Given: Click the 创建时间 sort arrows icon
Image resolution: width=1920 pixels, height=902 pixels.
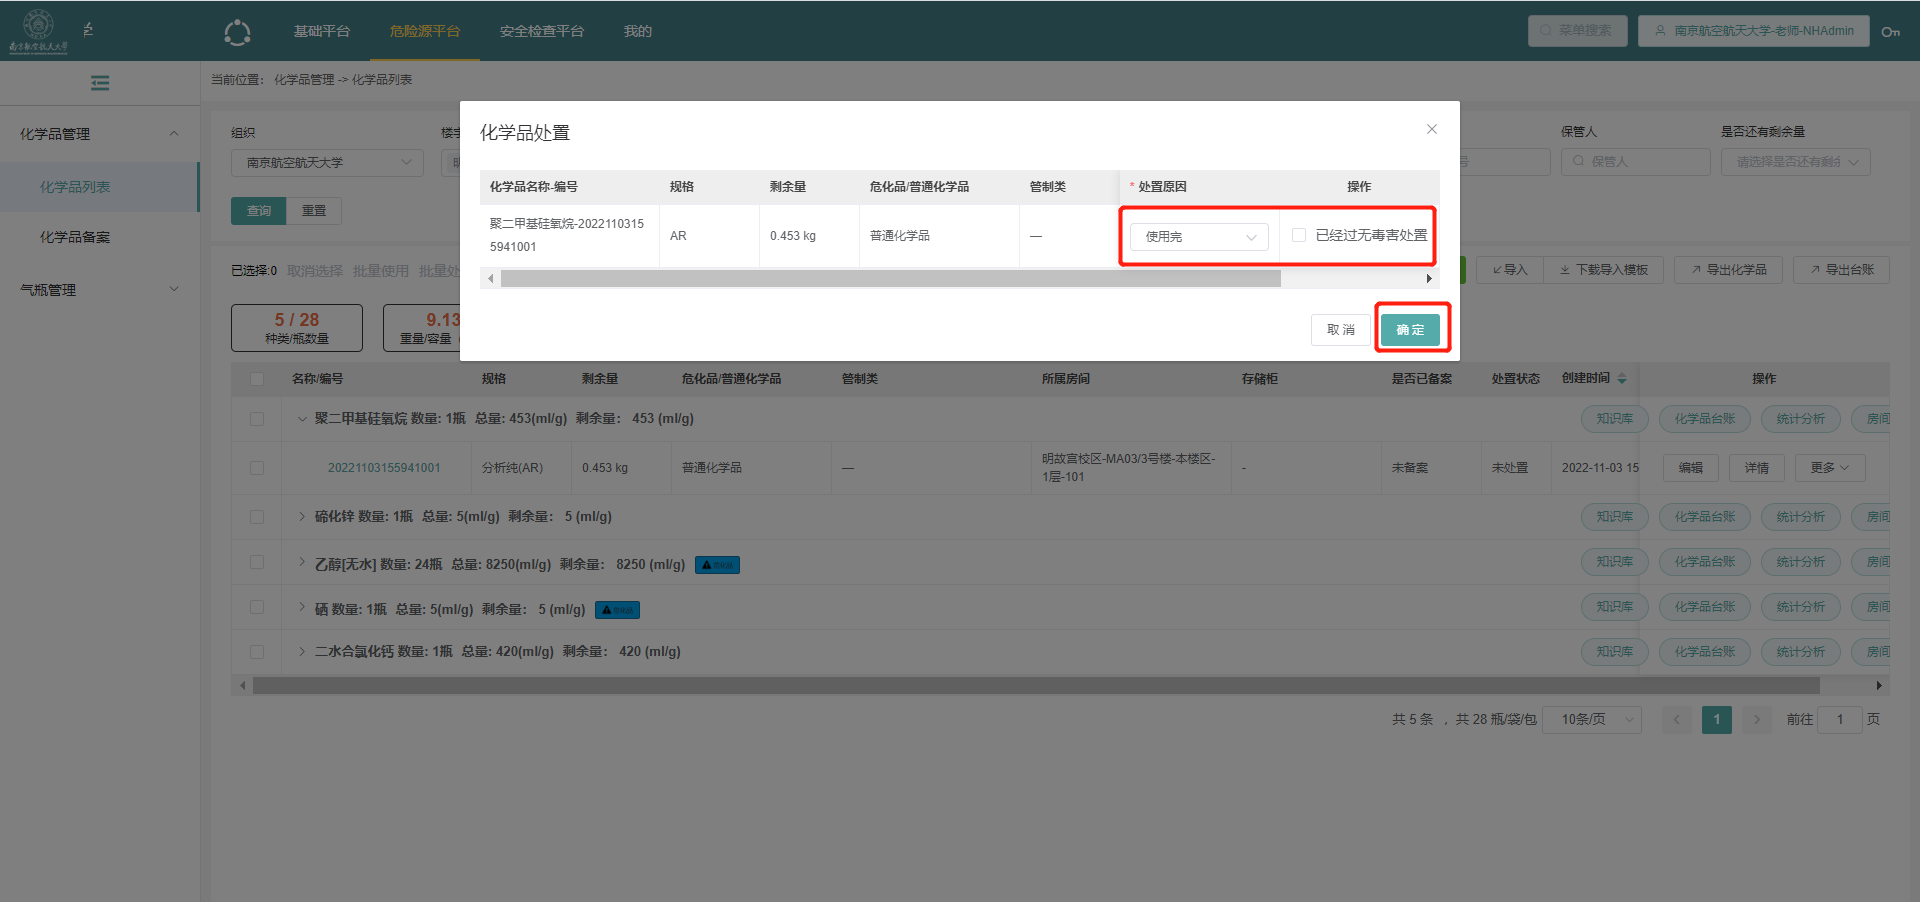Looking at the screenshot, I should [1622, 379].
